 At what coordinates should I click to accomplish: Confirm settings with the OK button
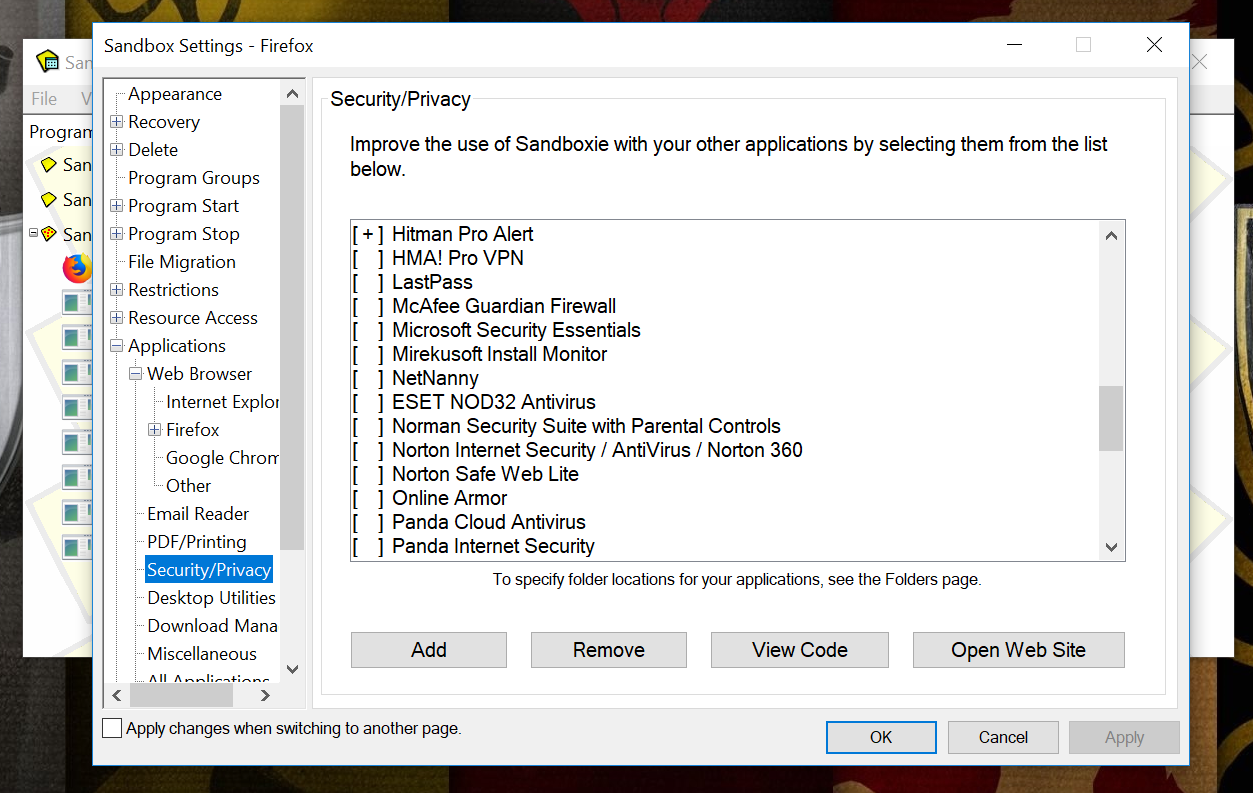tap(881, 737)
